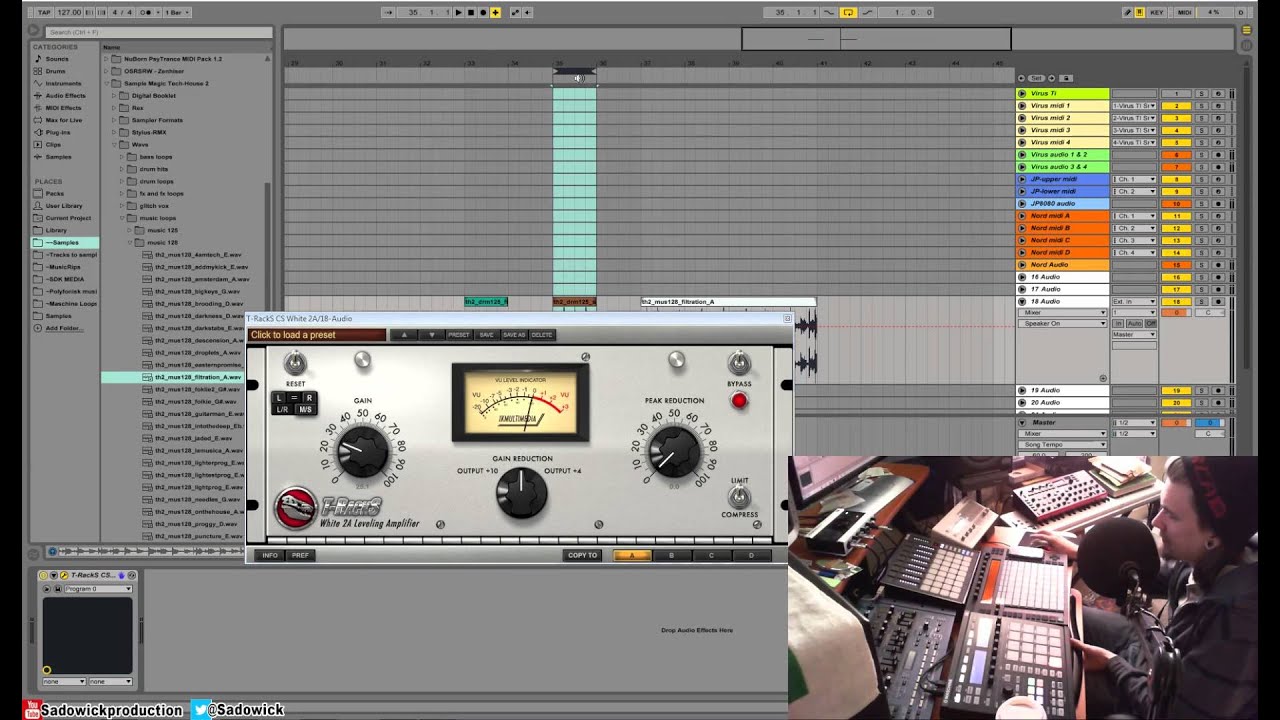Select M/S processing mode
This screenshot has height=720, width=1280.
point(304,409)
